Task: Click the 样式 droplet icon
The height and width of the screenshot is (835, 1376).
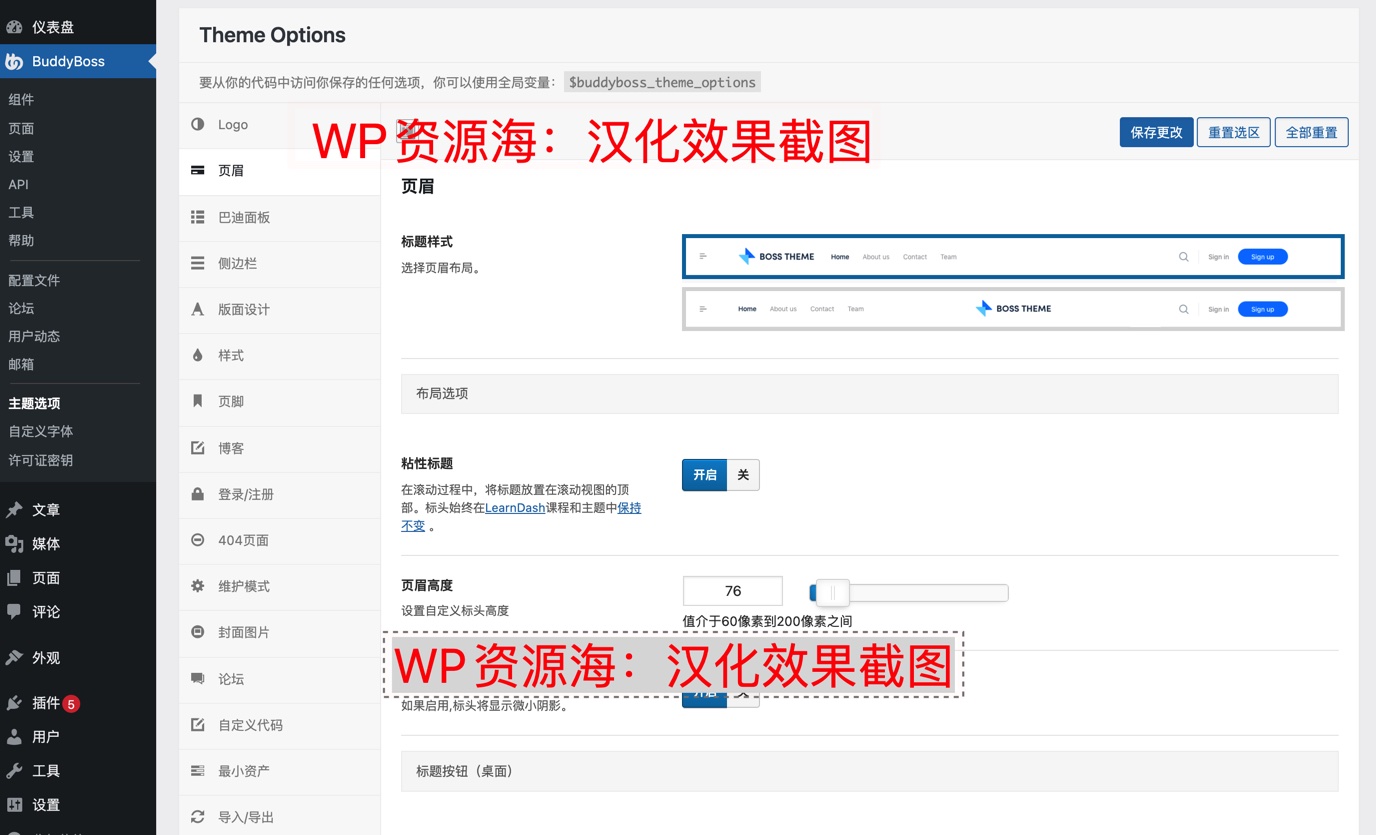Action: coord(198,355)
